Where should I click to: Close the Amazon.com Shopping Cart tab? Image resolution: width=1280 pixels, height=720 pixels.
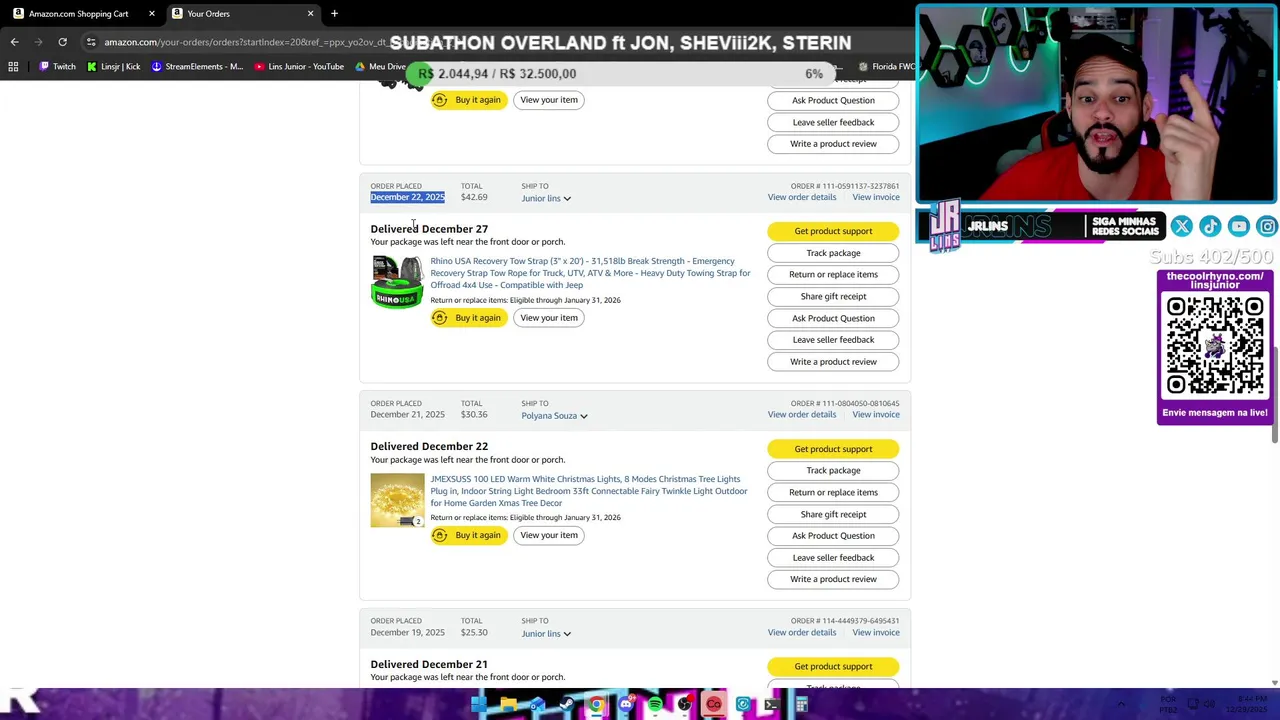pos(152,14)
